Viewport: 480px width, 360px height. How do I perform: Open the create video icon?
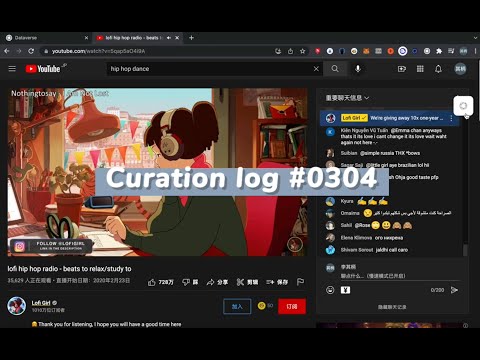(x=402, y=69)
